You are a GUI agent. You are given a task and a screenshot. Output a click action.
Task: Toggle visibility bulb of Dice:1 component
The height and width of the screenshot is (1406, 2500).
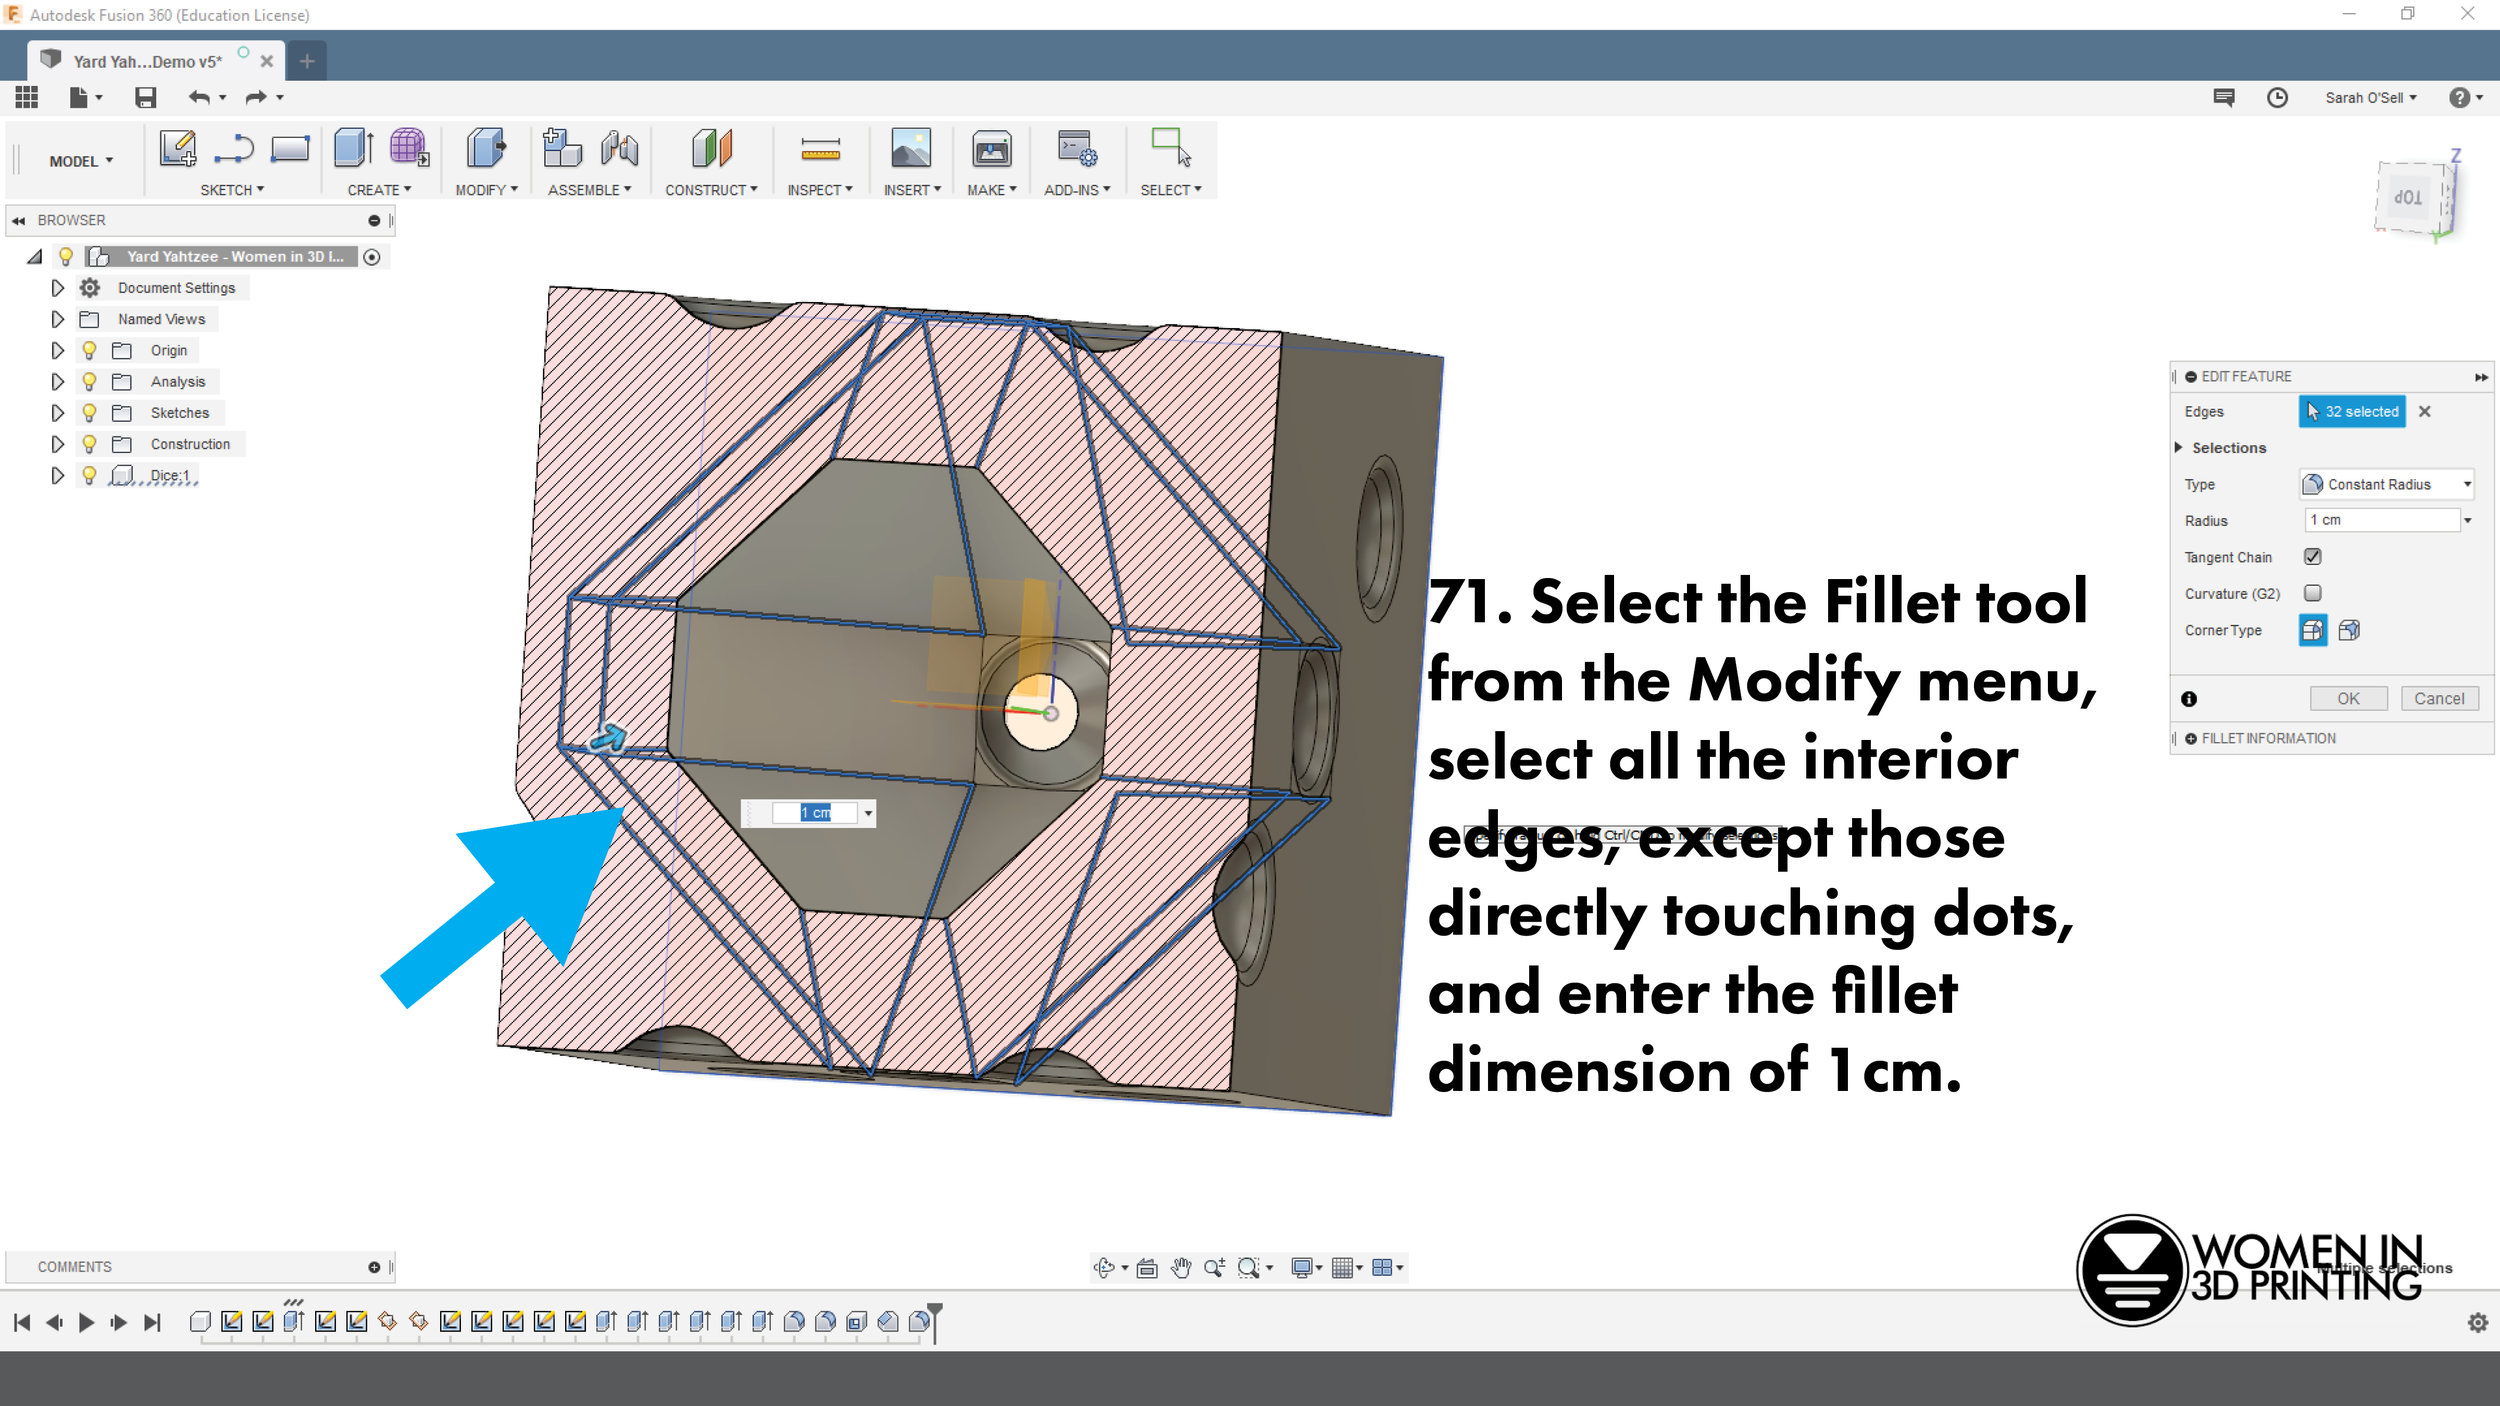click(89, 475)
